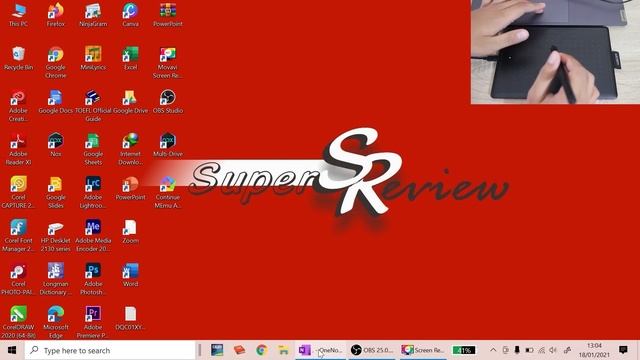
Task: Select the WinRAR archive labeled PowerPoint
Action: coord(168,15)
